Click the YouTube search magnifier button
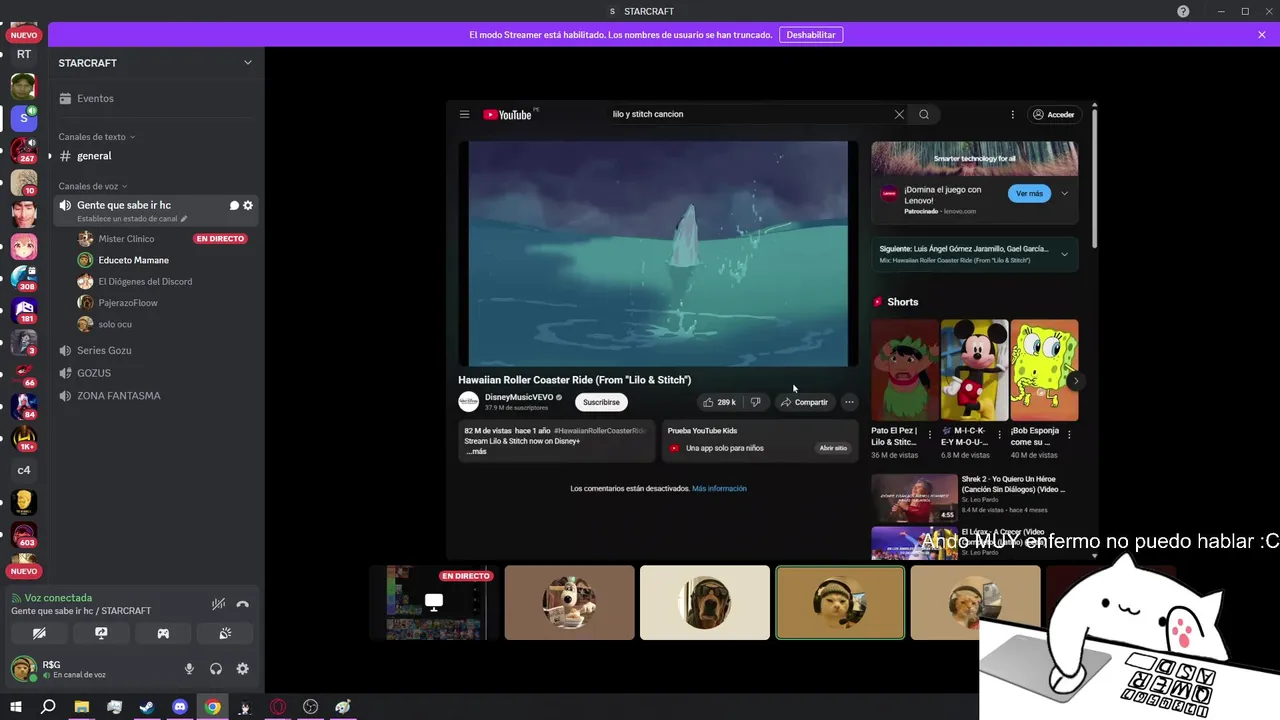 [x=924, y=114]
